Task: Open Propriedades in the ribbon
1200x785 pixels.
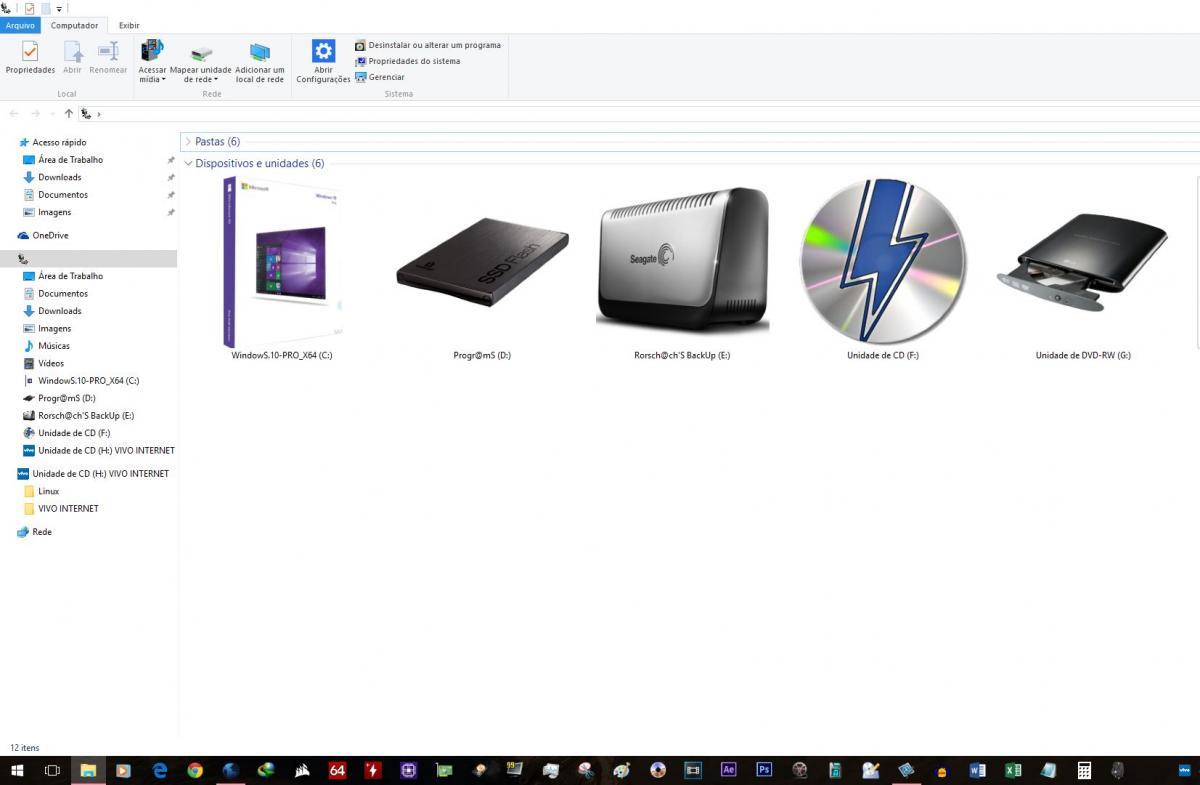Action: click(x=30, y=58)
